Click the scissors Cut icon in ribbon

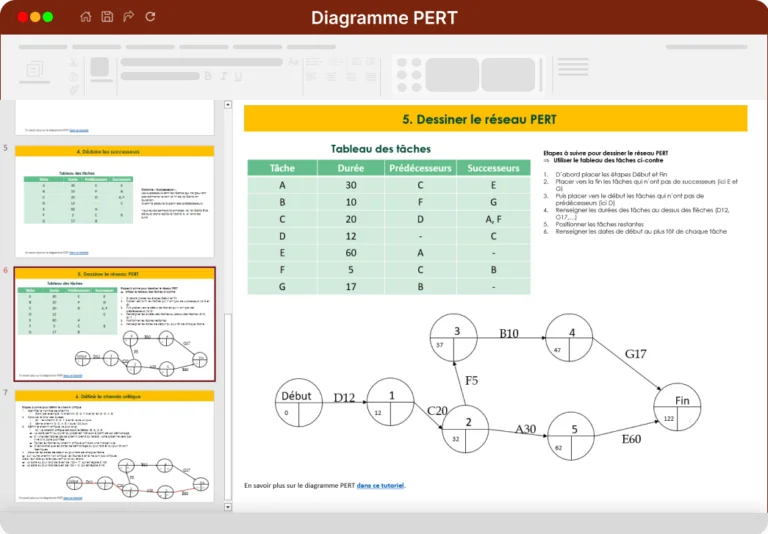73,62
